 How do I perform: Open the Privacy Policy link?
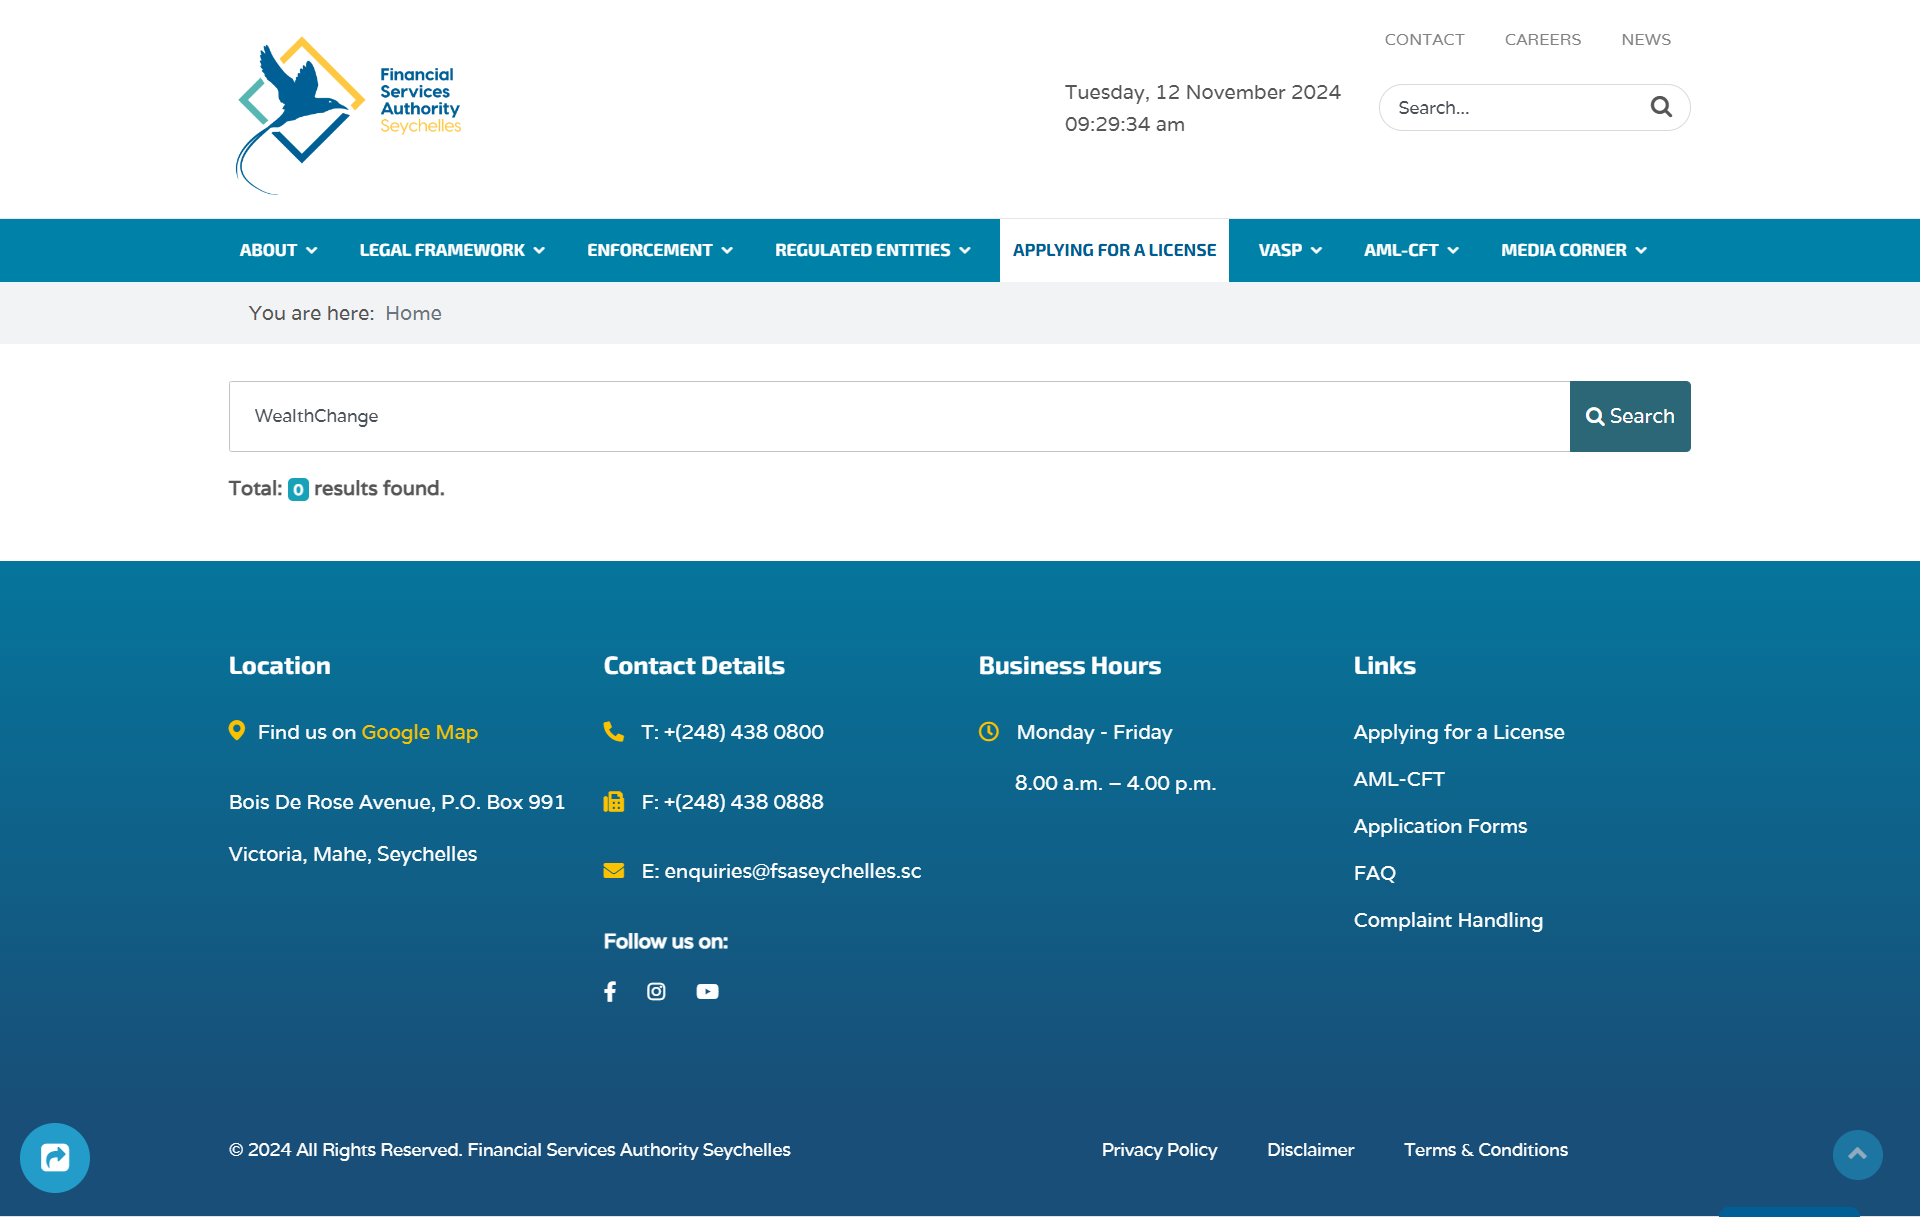click(x=1159, y=1150)
